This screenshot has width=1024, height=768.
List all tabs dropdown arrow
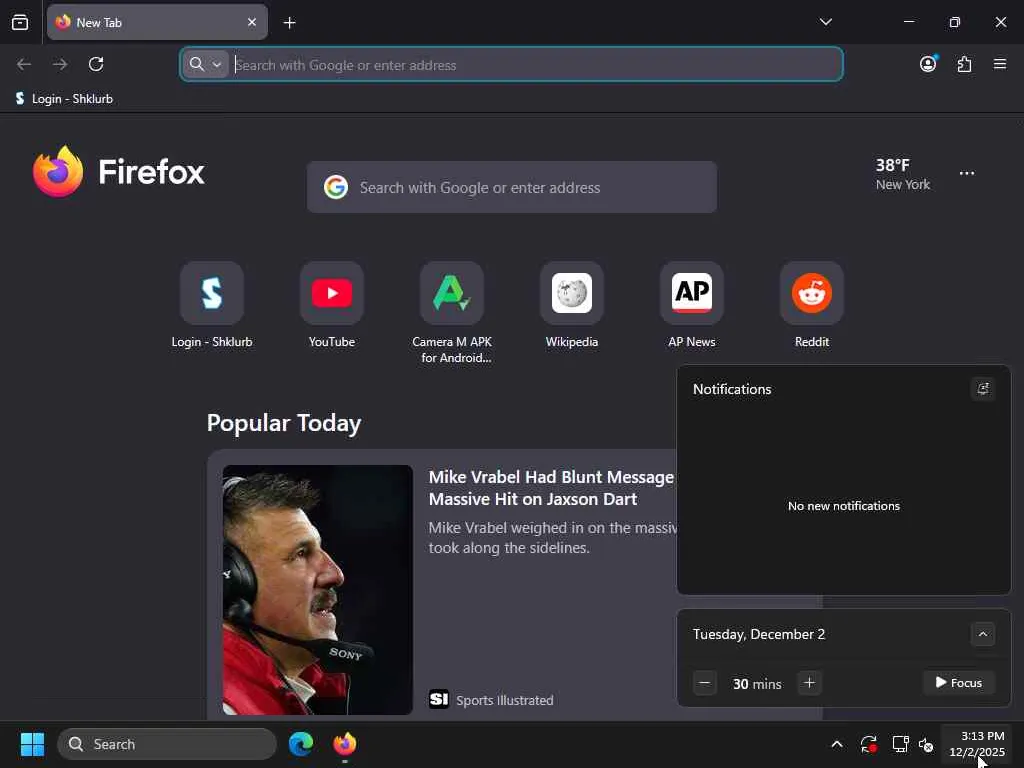825,22
